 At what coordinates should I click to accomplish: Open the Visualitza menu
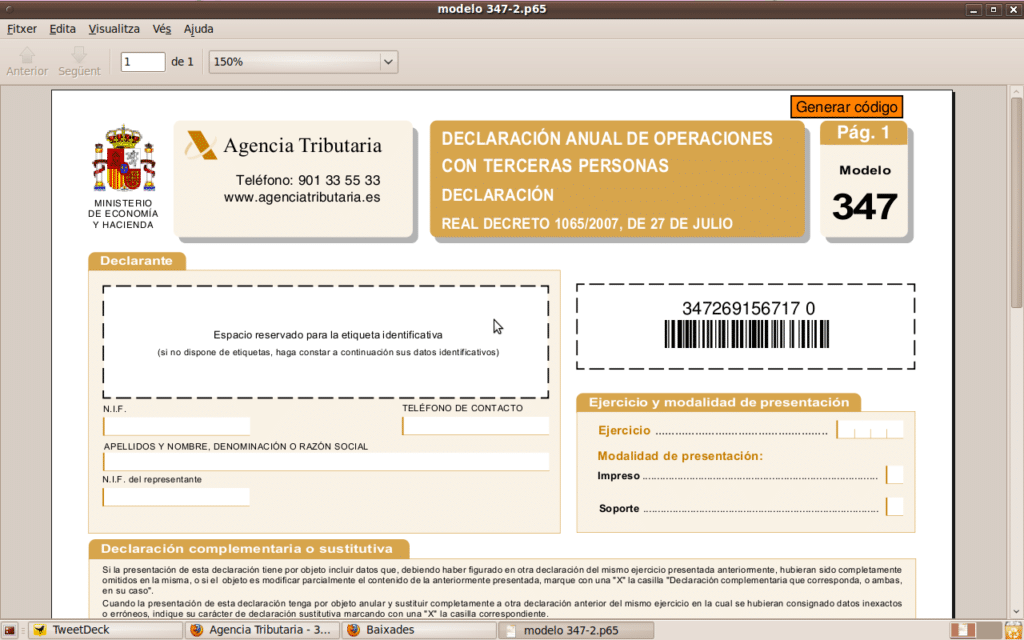(114, 29)
